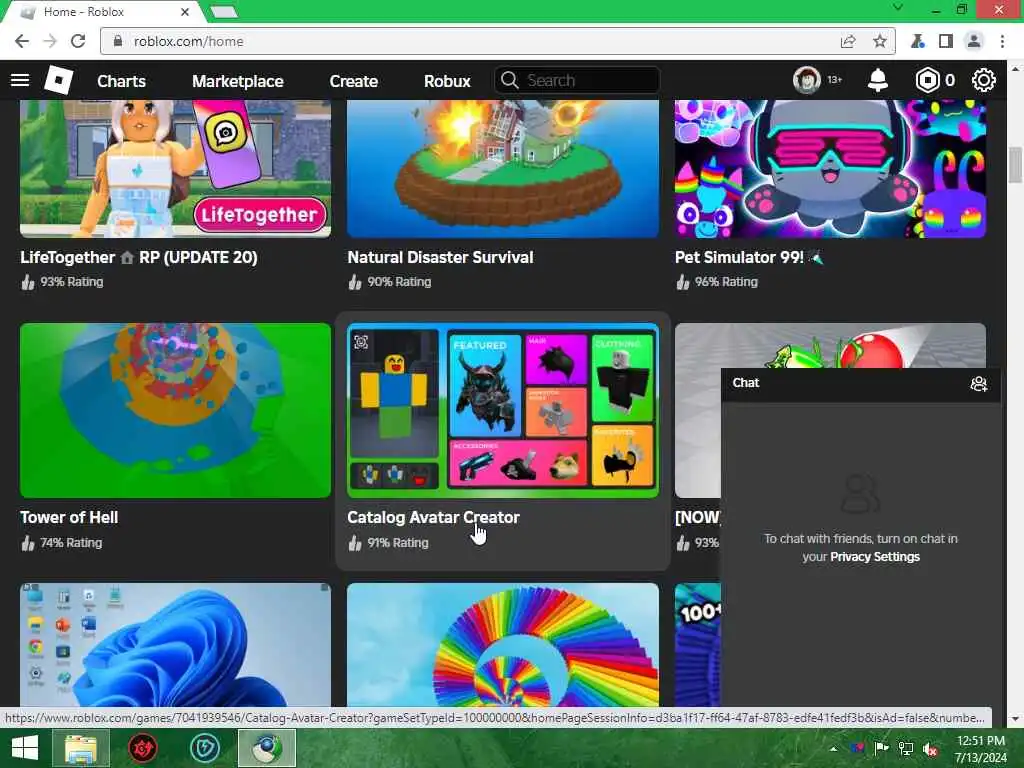Open LifeTogether RP (UPDATE 20) title
Screen dimensions: 1024x768
138,257
